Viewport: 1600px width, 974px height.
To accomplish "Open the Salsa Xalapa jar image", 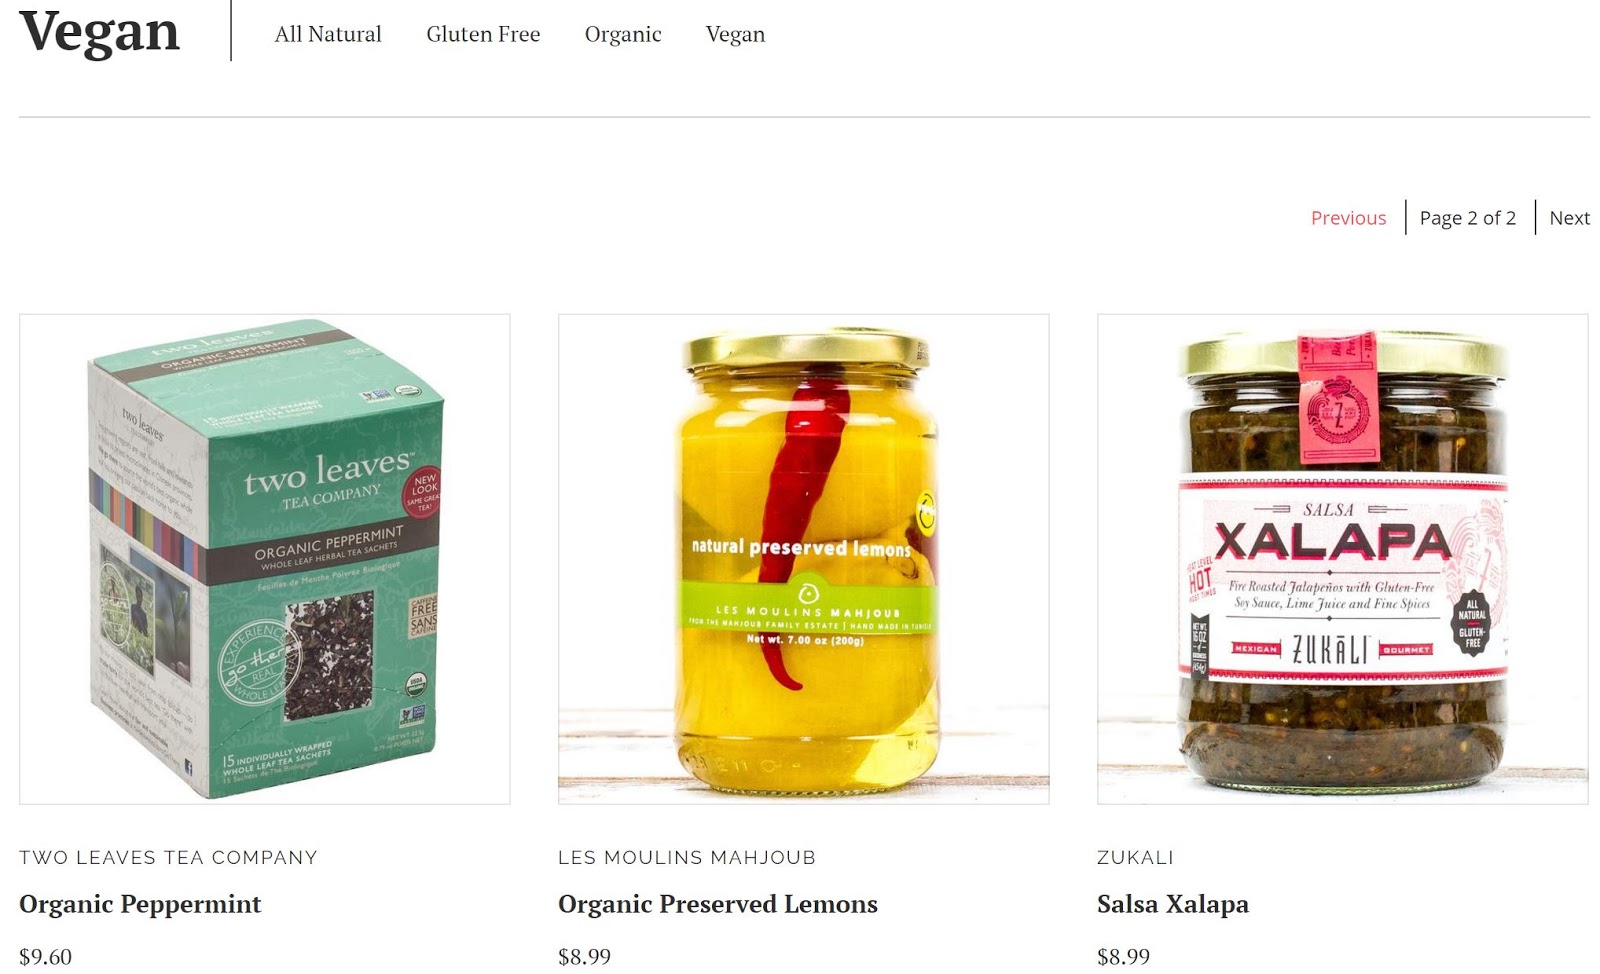I will point(1342,559).
